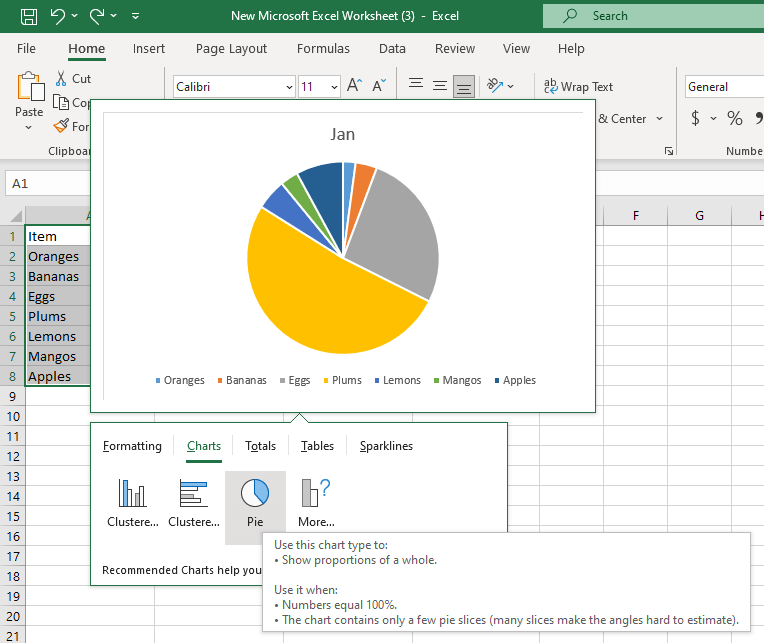
Task: Toggle Wrap Text on
Action: coord(578,87)
